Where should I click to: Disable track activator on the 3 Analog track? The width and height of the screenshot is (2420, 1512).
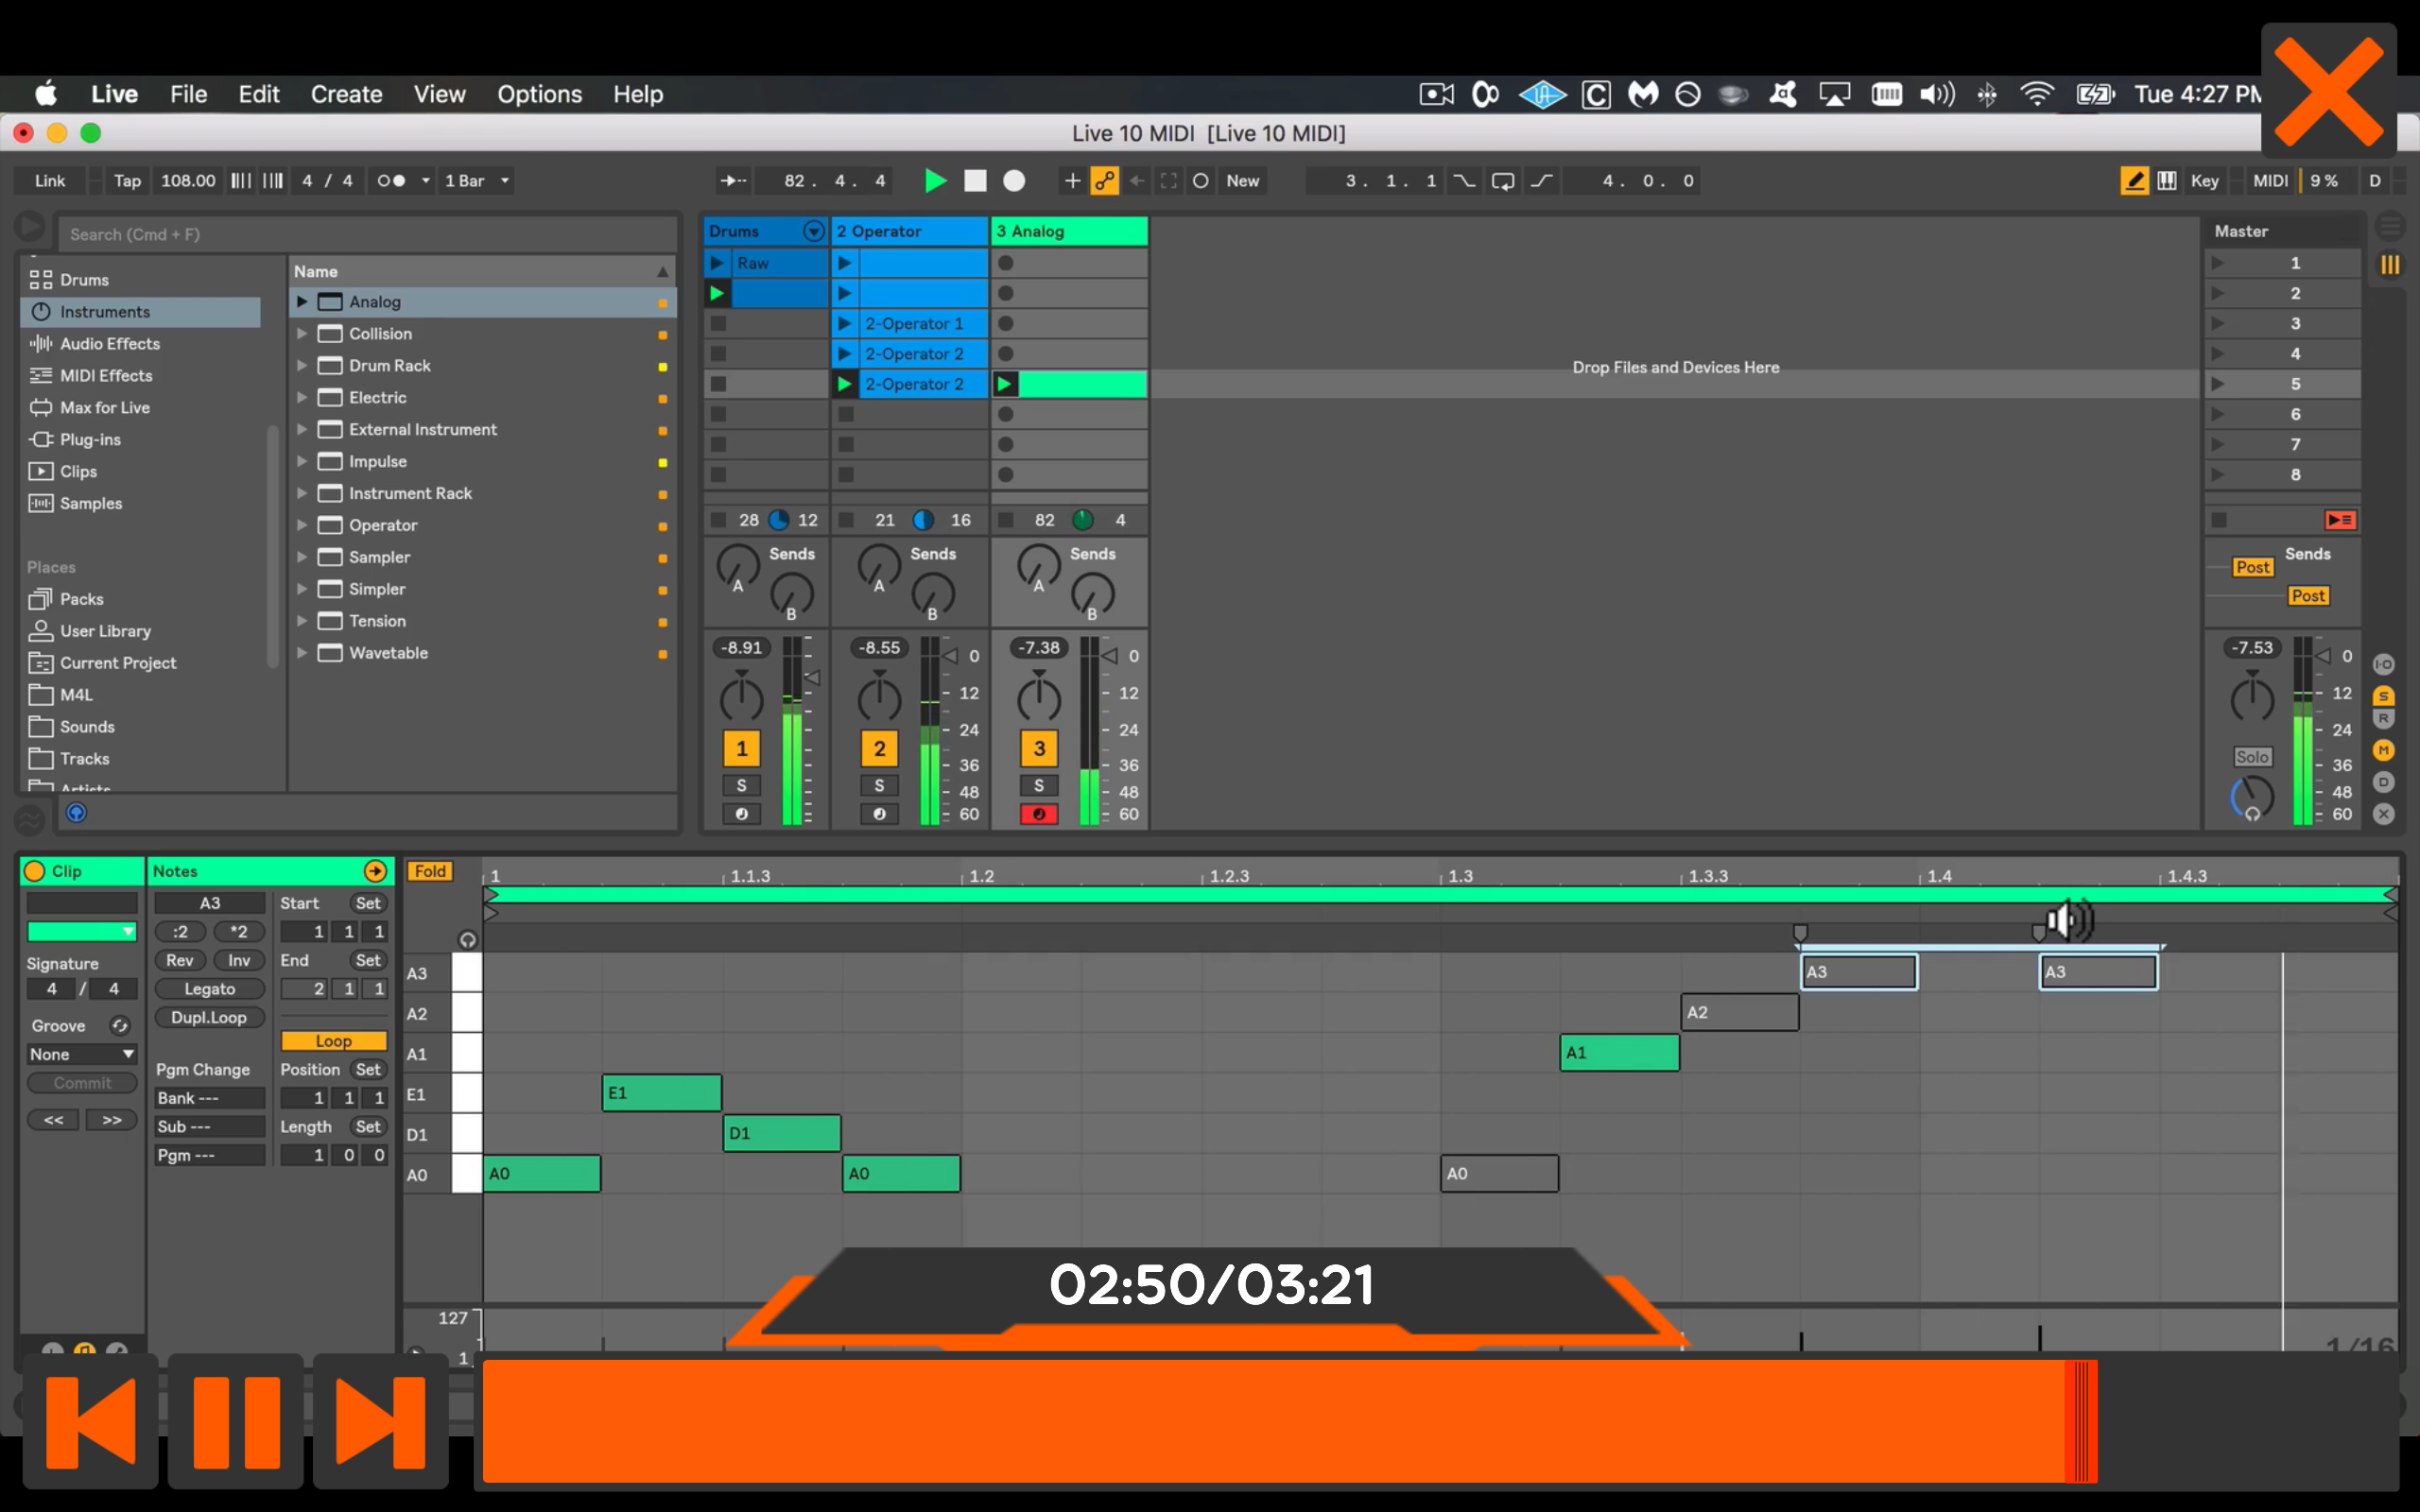pos(1038,747)
